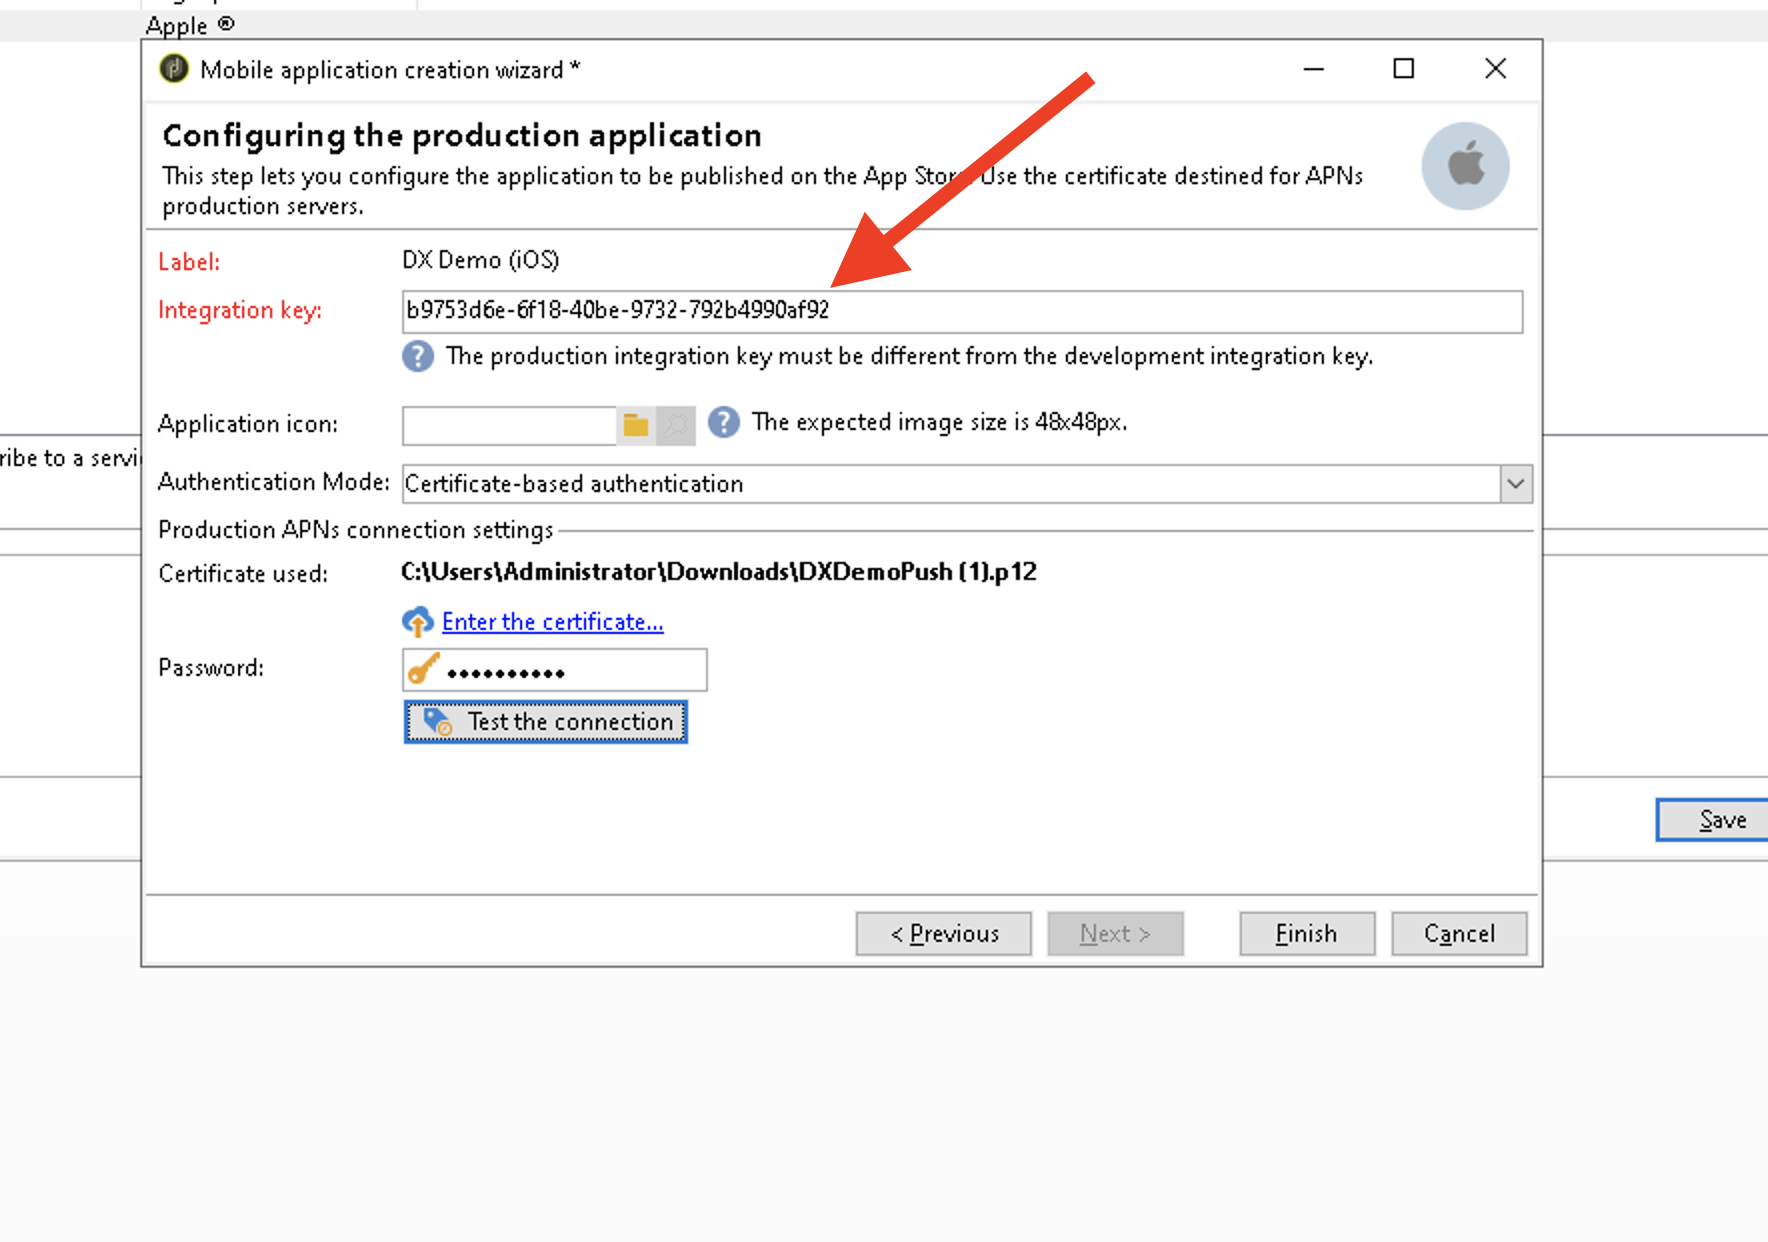The width and height of the screenshot is (1768, 1242).
Task: Expand the Authentication Mode dropdown arrow
Action: click(x=1516, y=484)
